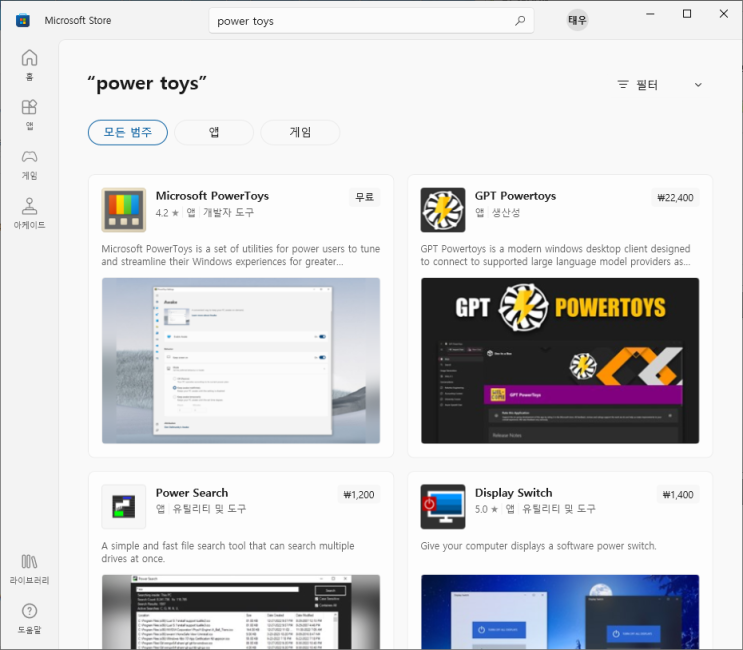Click 'Give your computer displays' description
Image resolution: width=743 pixels, height=650 pixels.
point(538,546)
